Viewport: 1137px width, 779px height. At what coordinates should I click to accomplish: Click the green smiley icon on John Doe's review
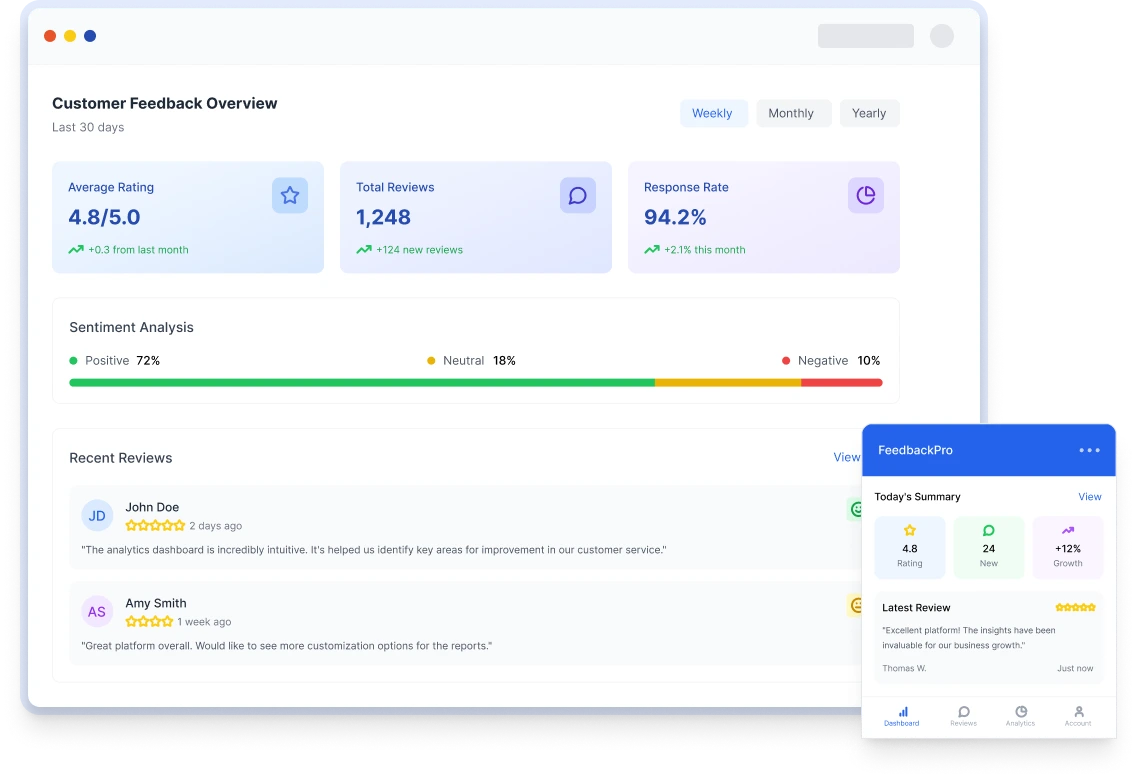(x=855, y=509)
